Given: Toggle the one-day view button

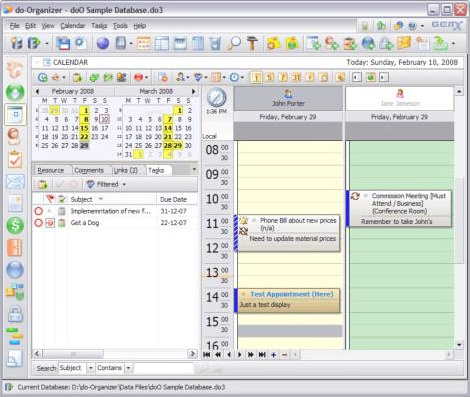Looking at the screenshot, I should [256, 77].
